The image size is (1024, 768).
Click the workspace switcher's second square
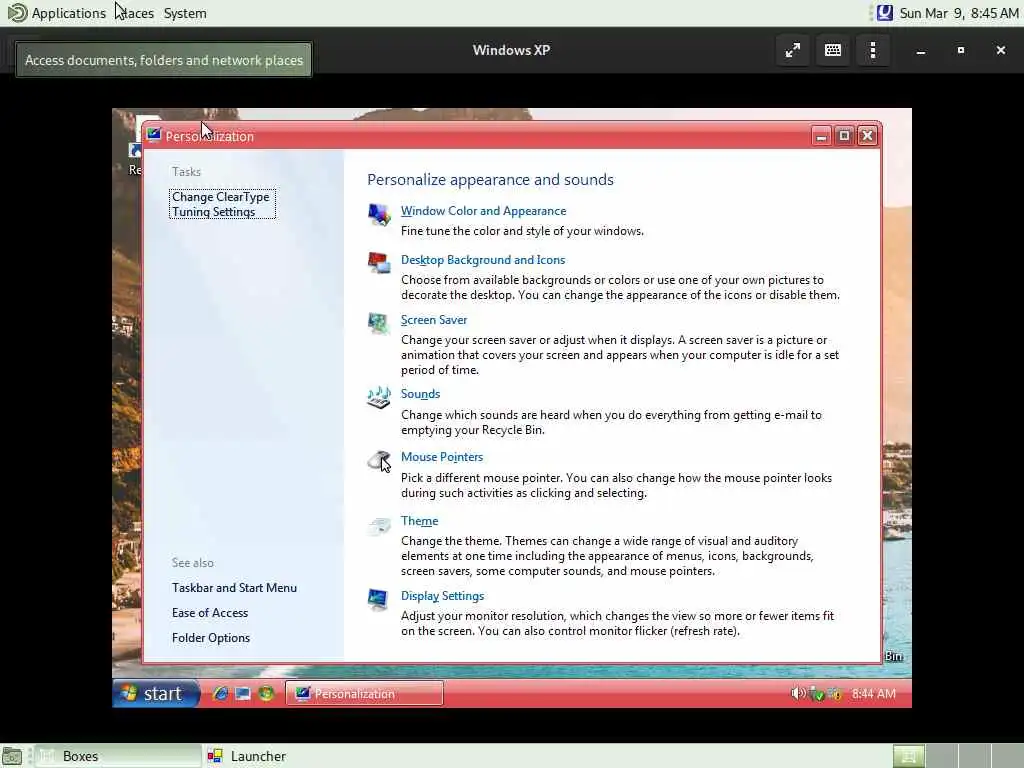[942, 756]
